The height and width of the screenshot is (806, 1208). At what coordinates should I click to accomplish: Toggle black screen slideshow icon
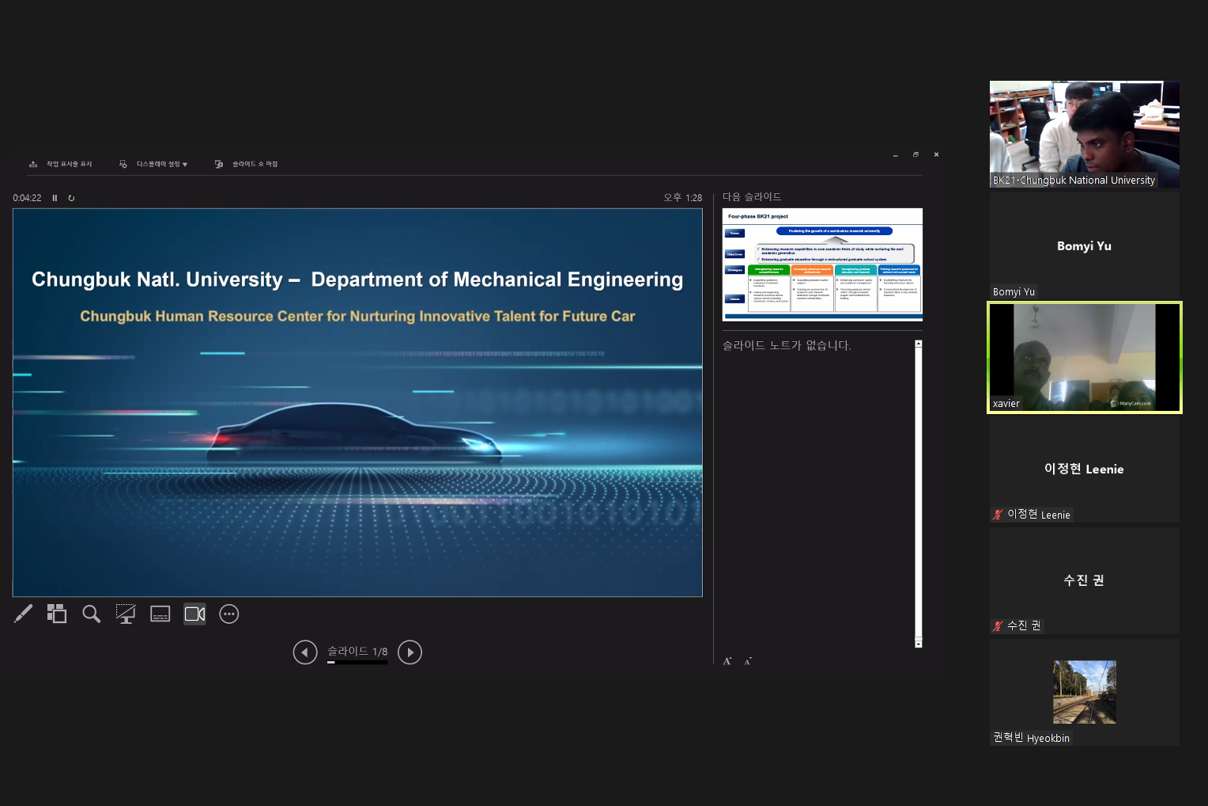pos(125,614)
